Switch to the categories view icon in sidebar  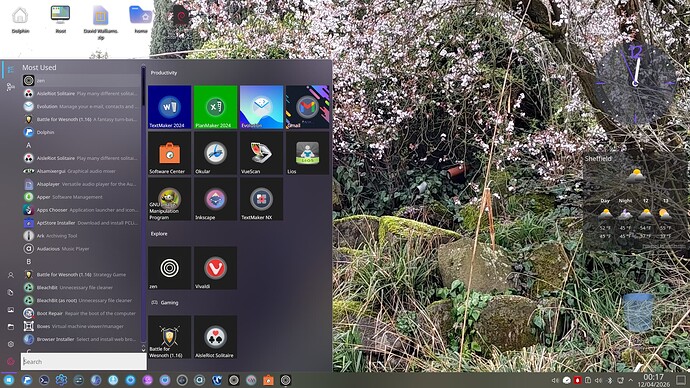(x=11, y=87)
